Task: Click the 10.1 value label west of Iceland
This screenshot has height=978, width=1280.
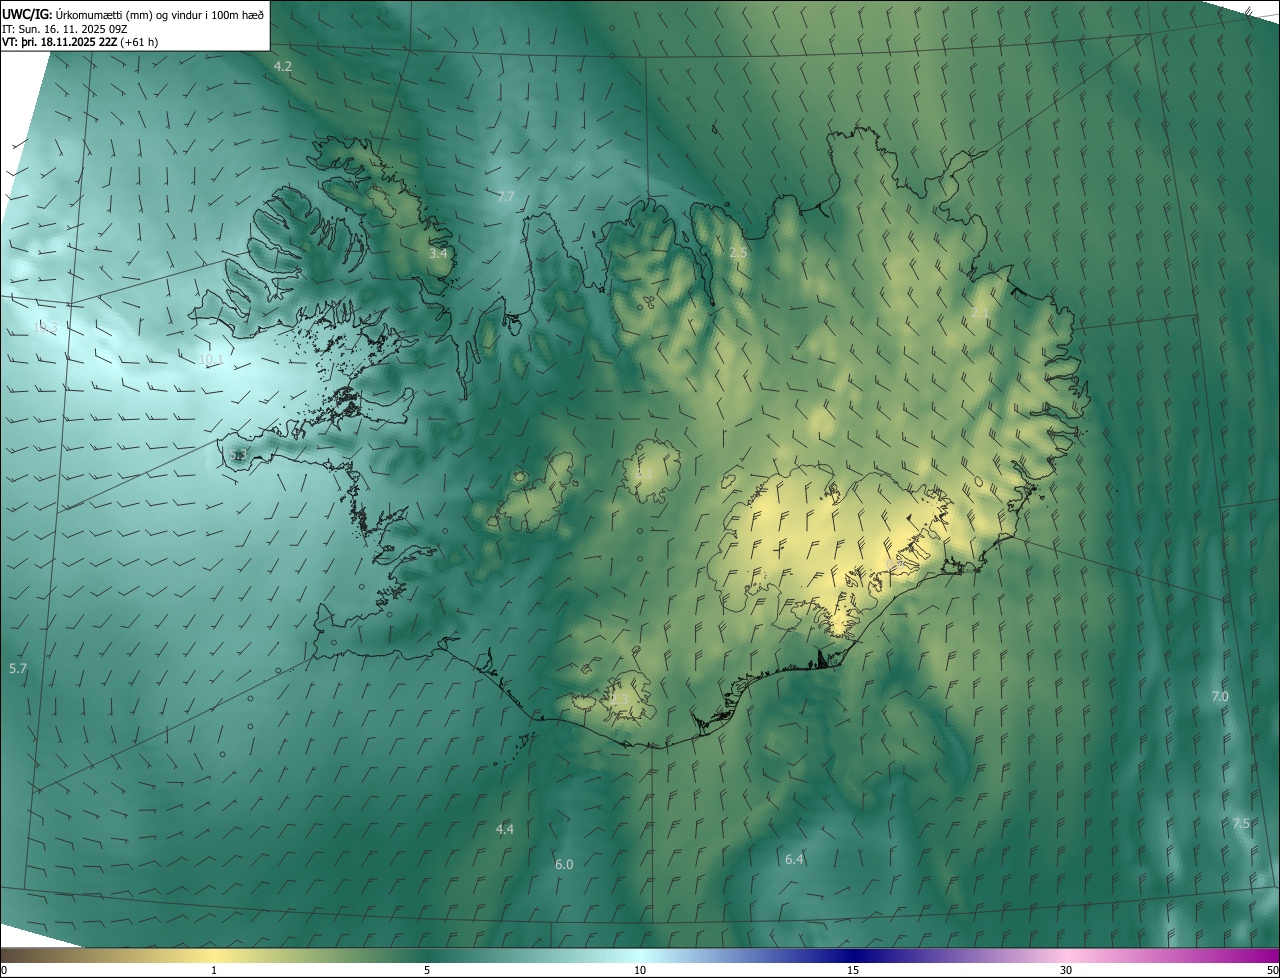Action: click(x=211, y=360)
